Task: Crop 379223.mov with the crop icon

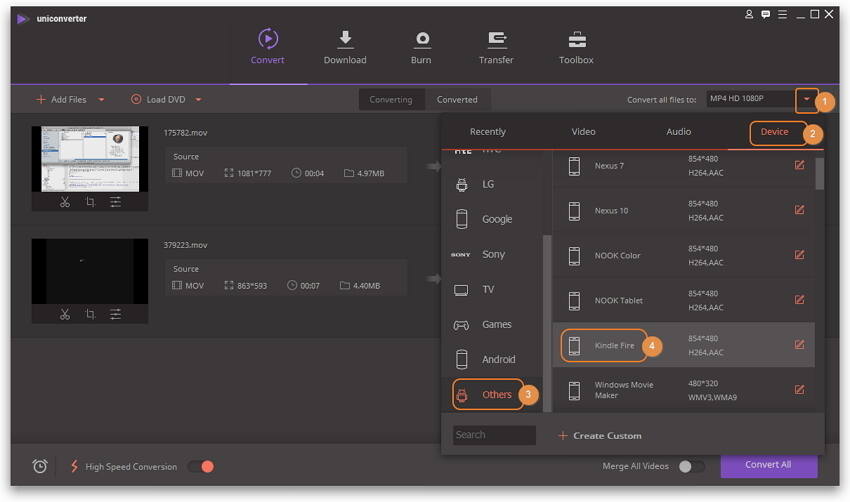Action: click(91, 314)
